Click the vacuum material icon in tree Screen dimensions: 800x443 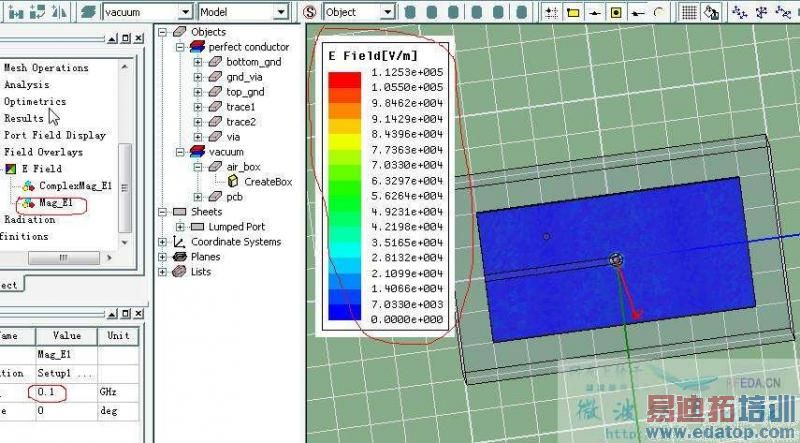[x=197, y=152]
